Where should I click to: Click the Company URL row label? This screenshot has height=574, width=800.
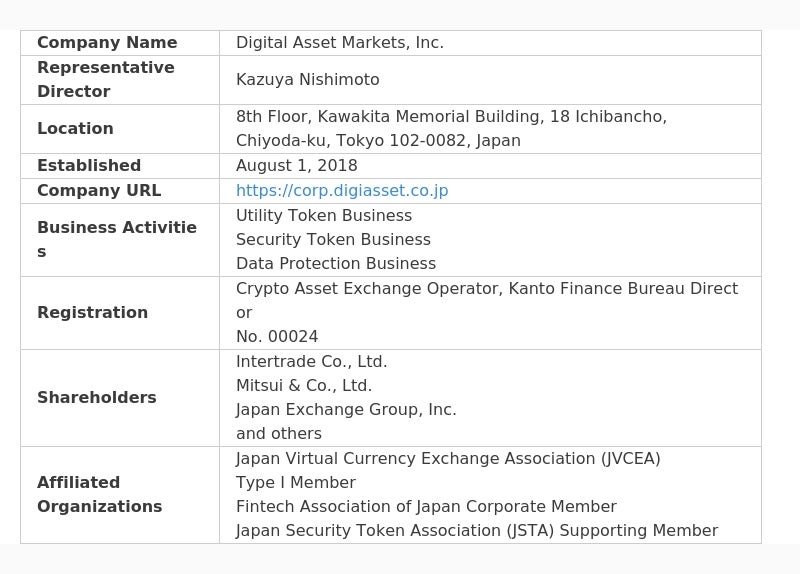pyautogui.click(x=99, y=190)
